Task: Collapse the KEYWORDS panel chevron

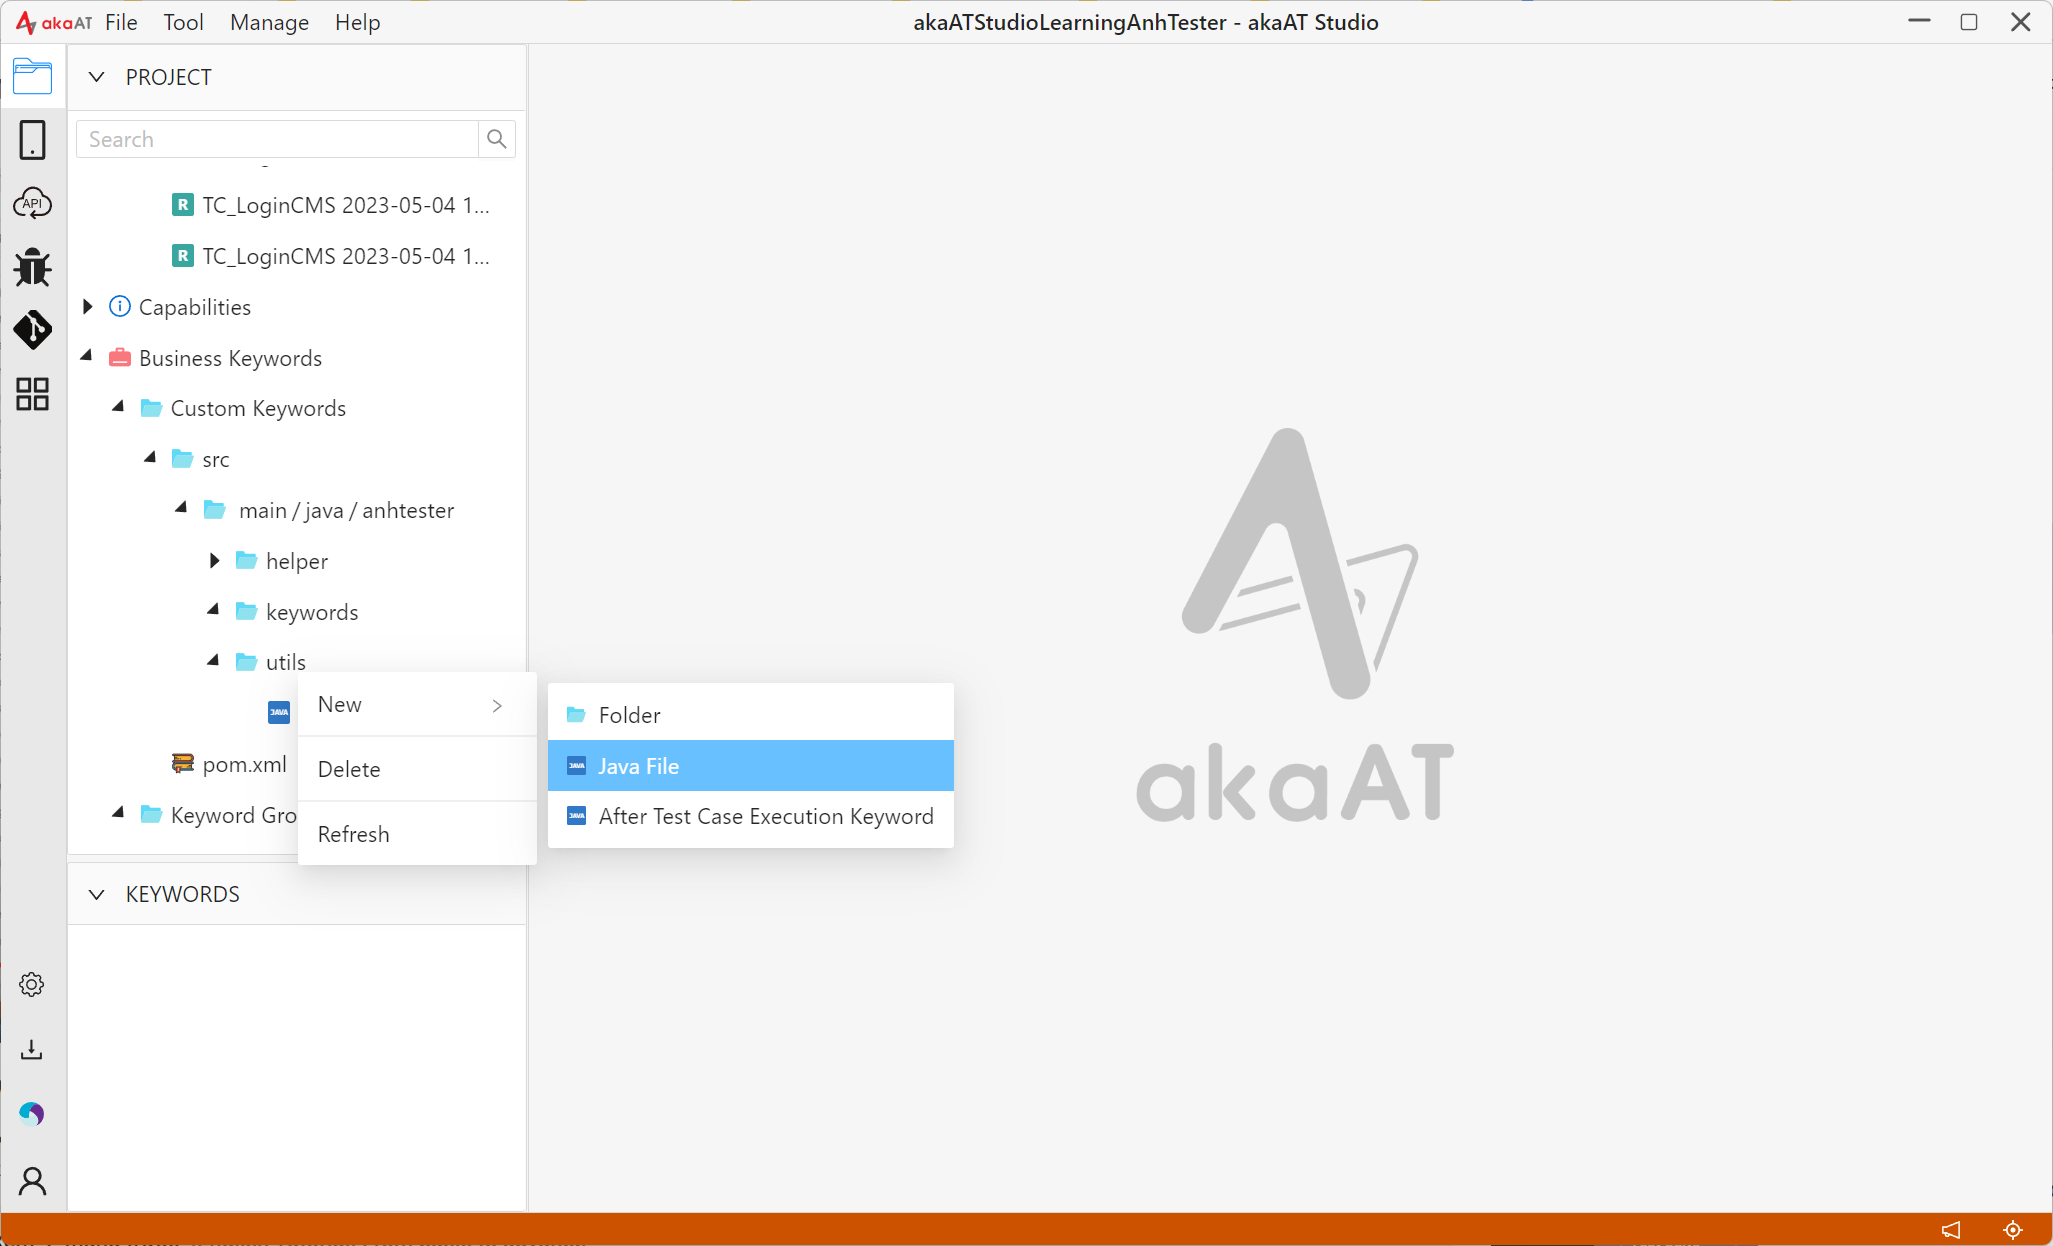Action: tap(97, 894)
